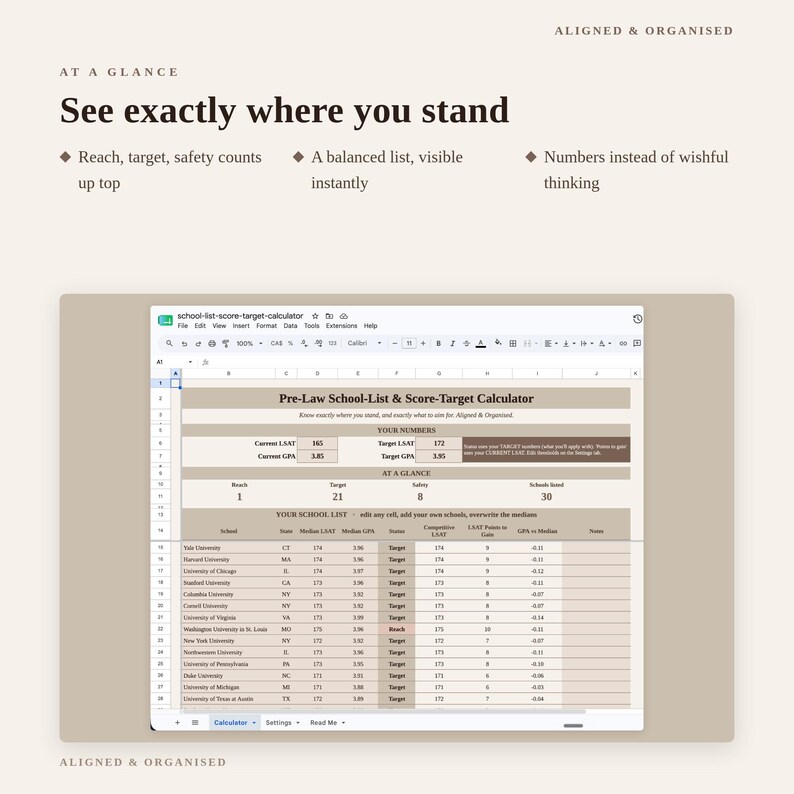Click the cloud save status icon
This screenshot has height=794, width=794.
pyautogui.click(x=343, y=316)
